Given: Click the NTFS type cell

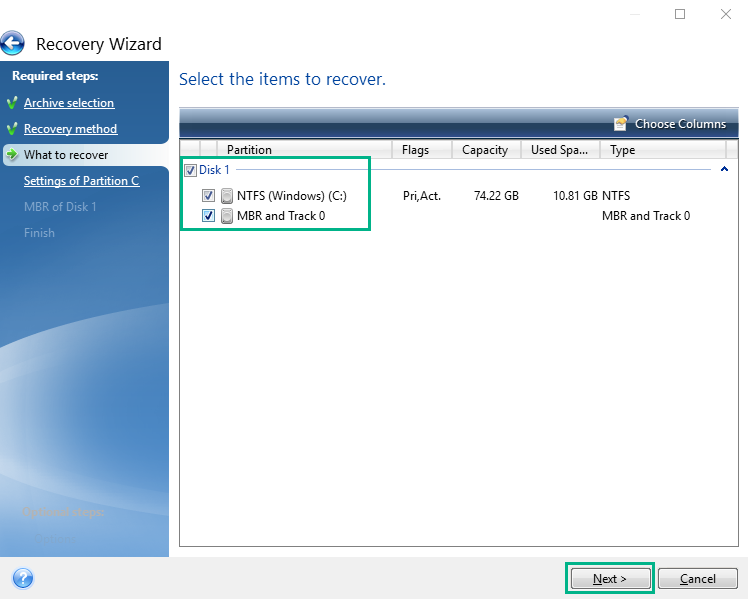Looking at the screenshot, I should point(616,196).
